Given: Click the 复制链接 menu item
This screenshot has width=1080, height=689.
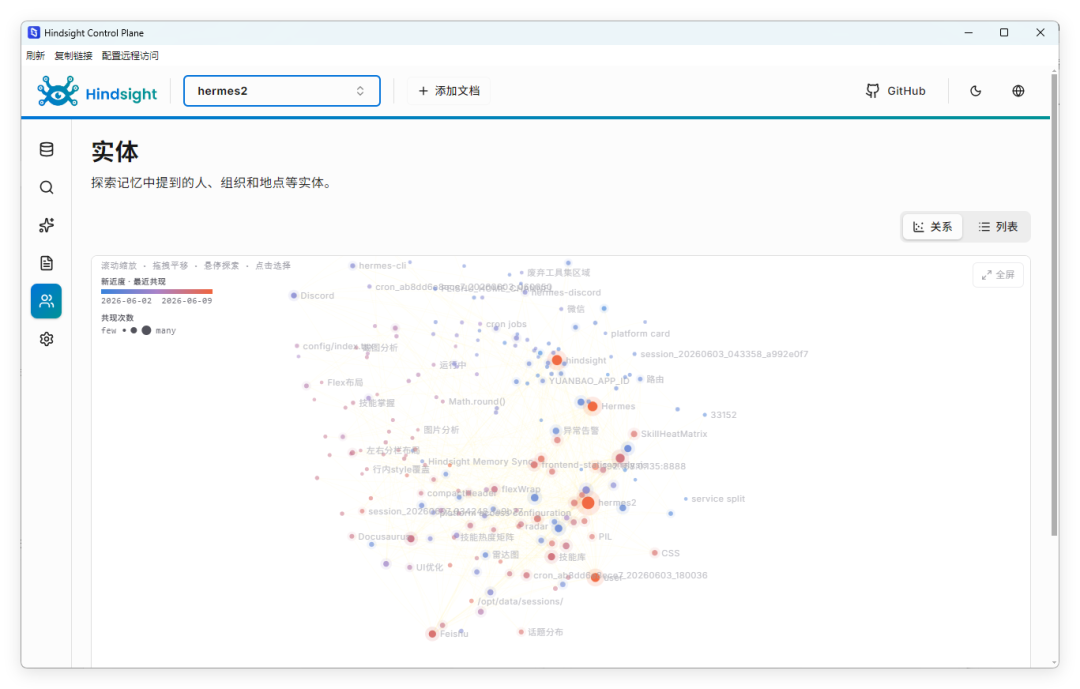Looking at the screenshot, I should tap(73, 56).
